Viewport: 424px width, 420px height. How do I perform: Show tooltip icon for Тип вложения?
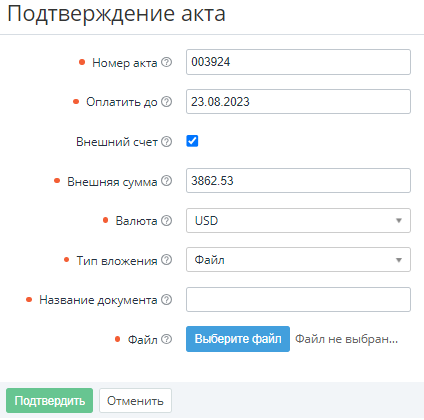(x=166, y=260)
